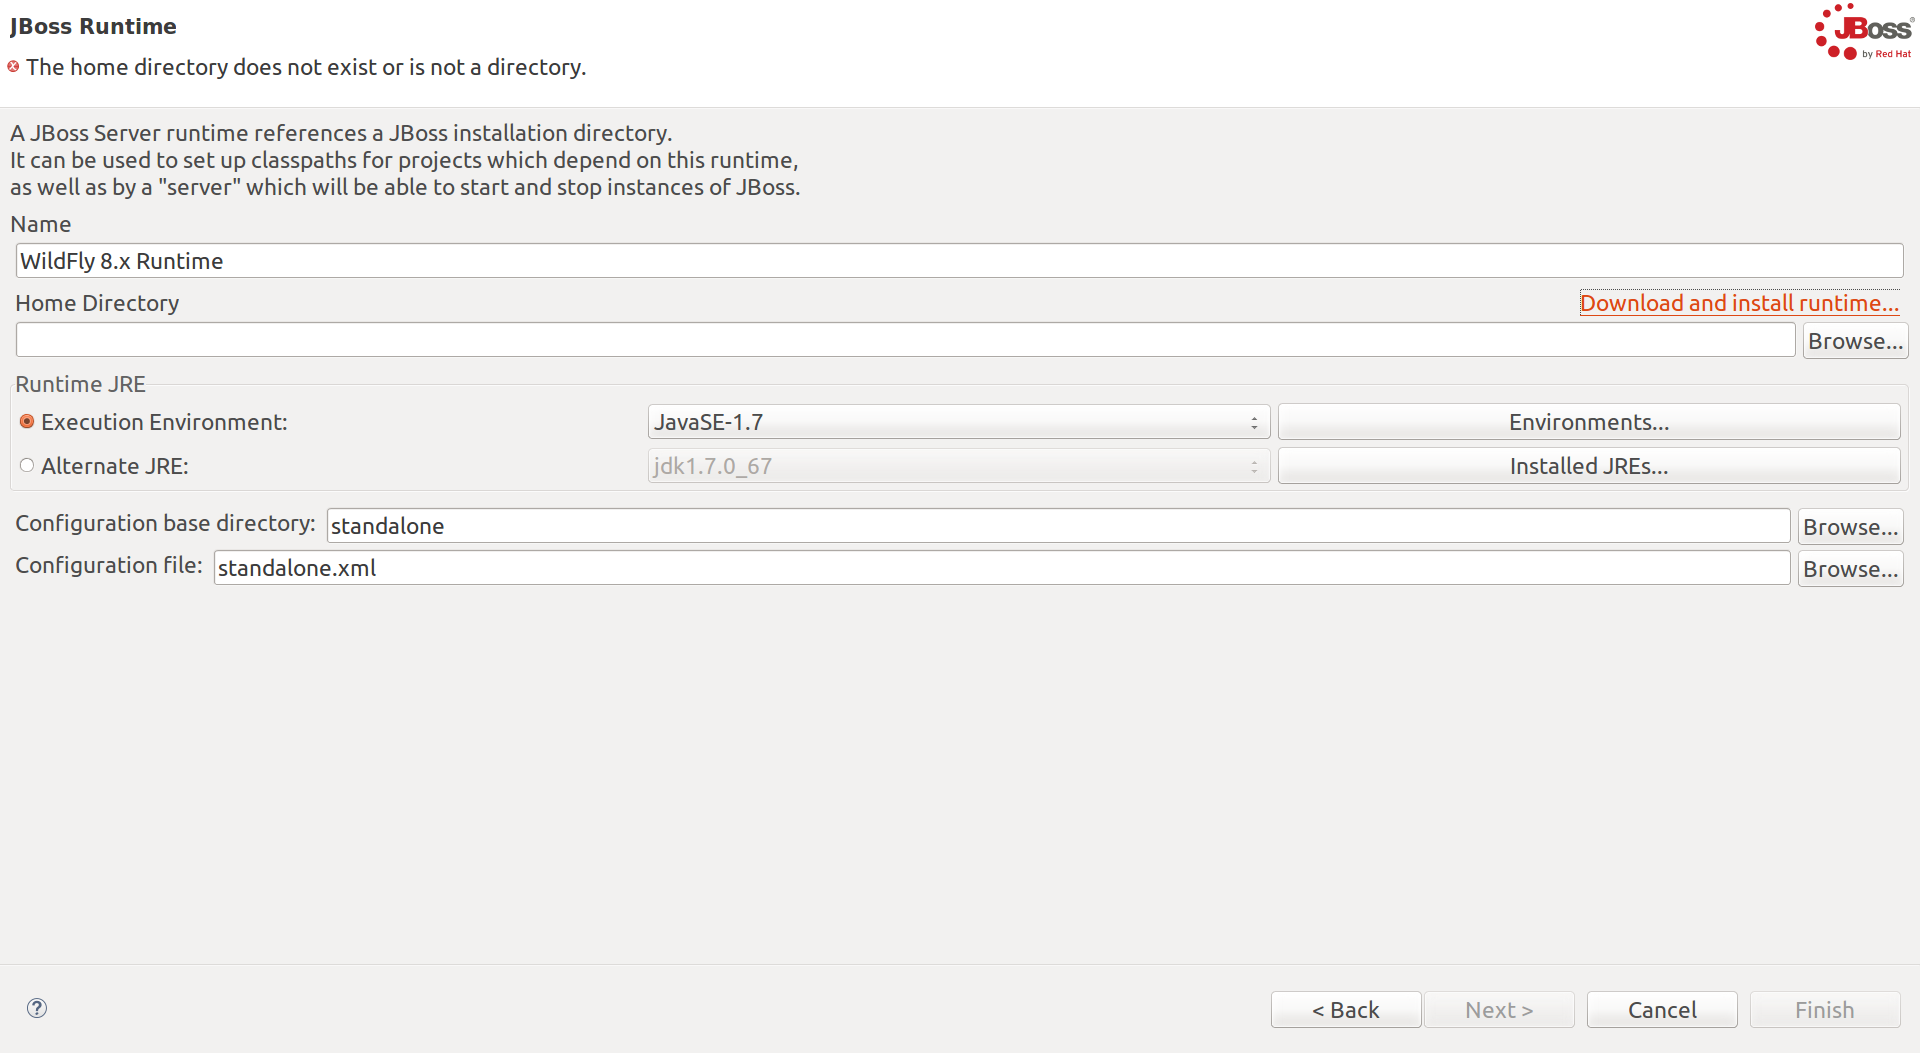Image resolution: width=1920 pixels, height=1053 pixels.
Task: Click the JBoss by Red Hat logo
Action: coord(1864,32)
